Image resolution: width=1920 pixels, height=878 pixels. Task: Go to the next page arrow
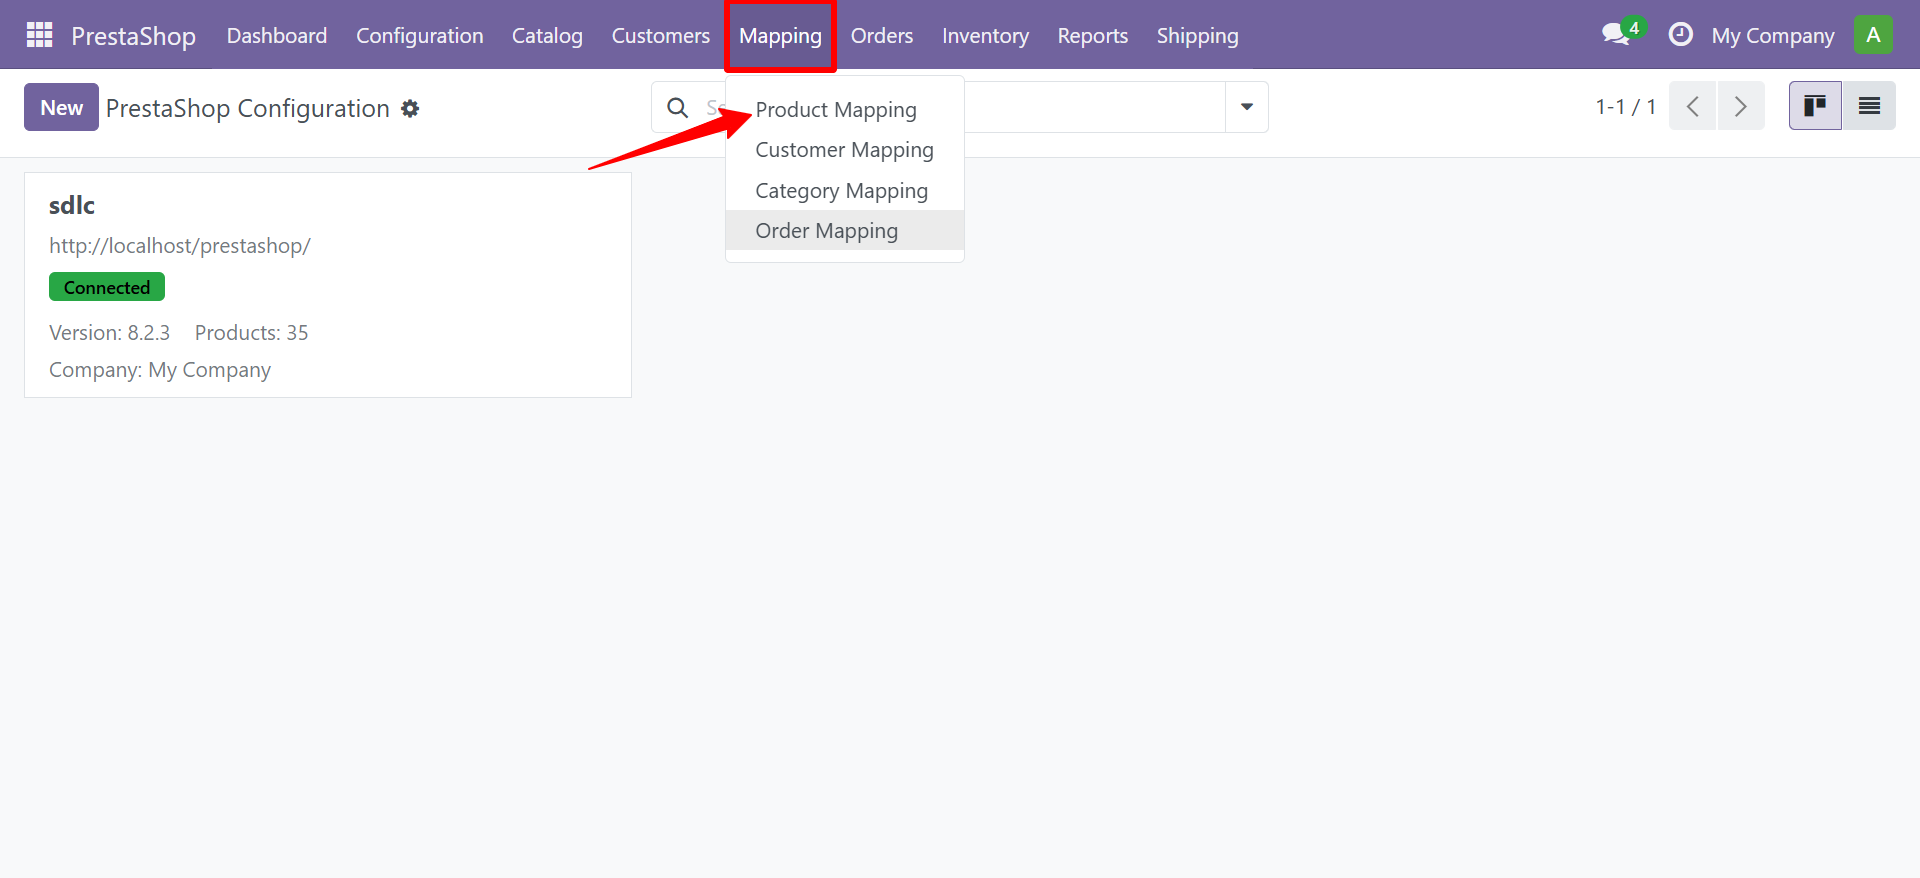1741,106
